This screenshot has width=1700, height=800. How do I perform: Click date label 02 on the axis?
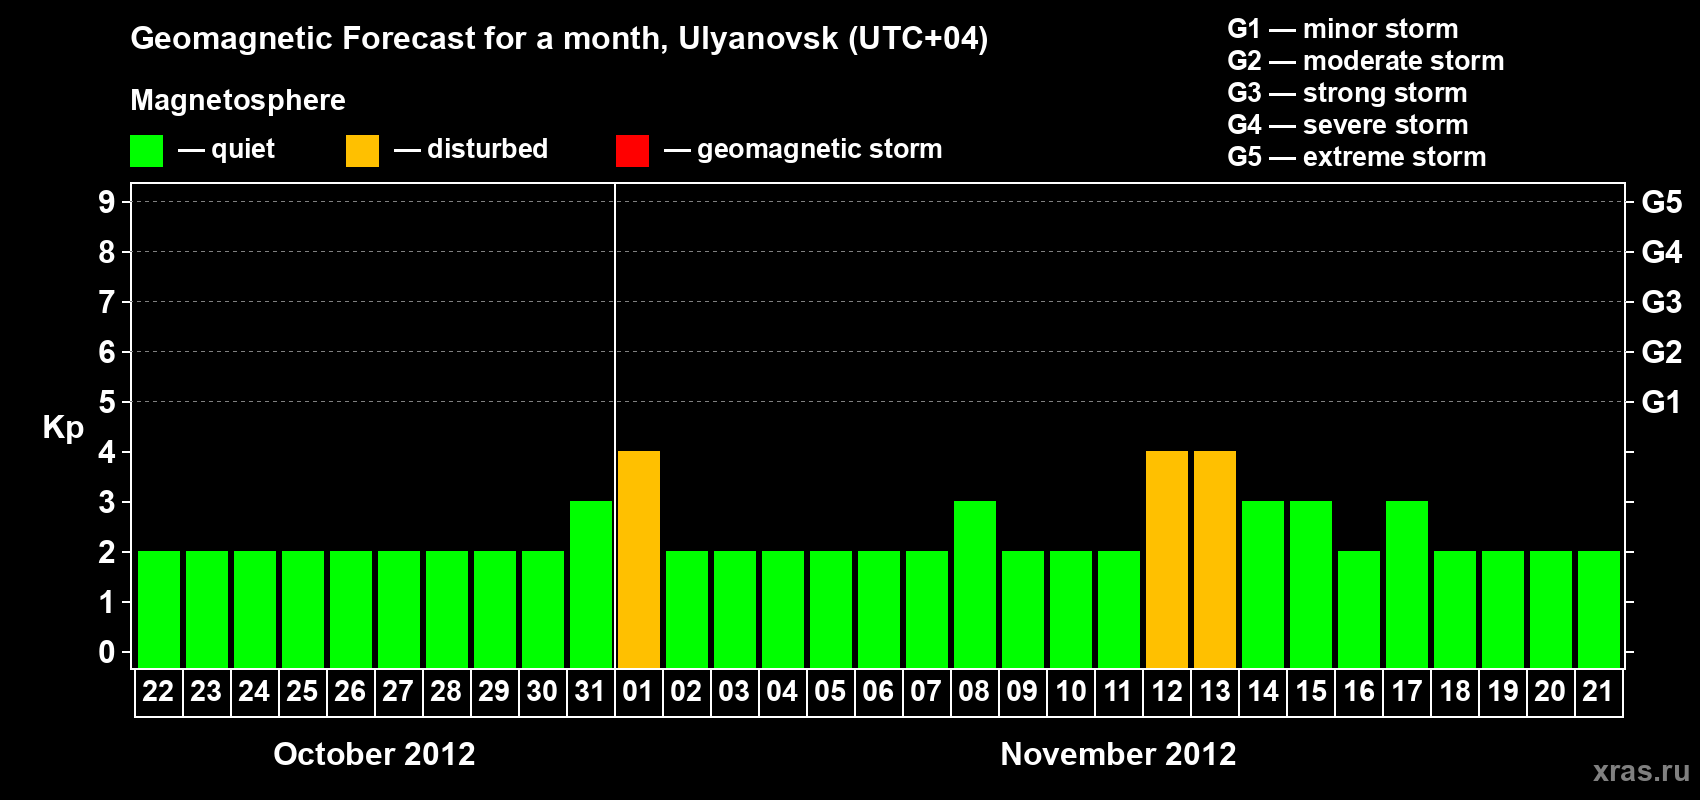[686, 691]
